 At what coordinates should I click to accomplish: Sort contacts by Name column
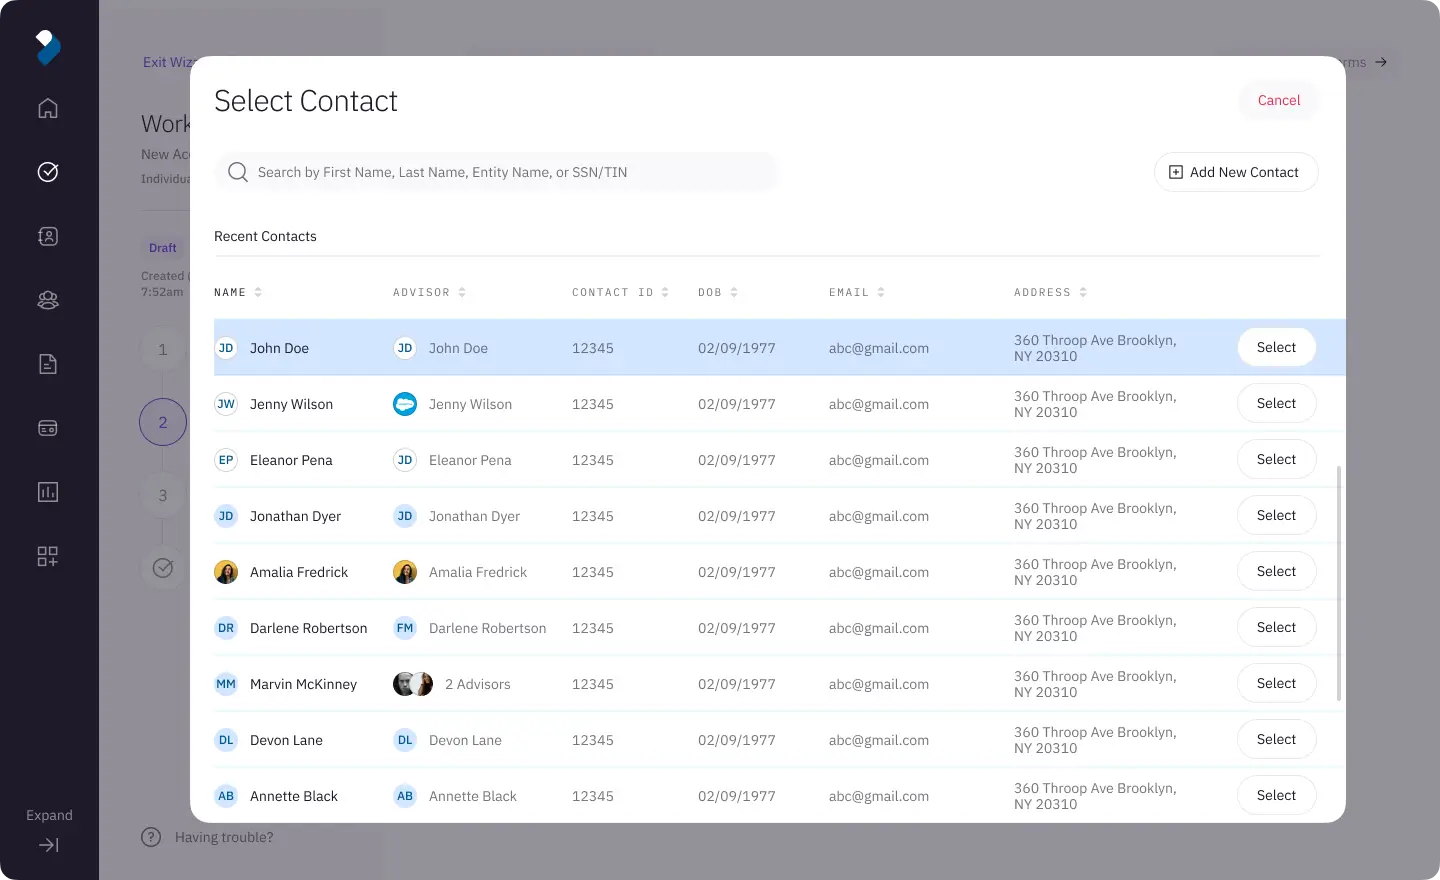tap(238, 292)
